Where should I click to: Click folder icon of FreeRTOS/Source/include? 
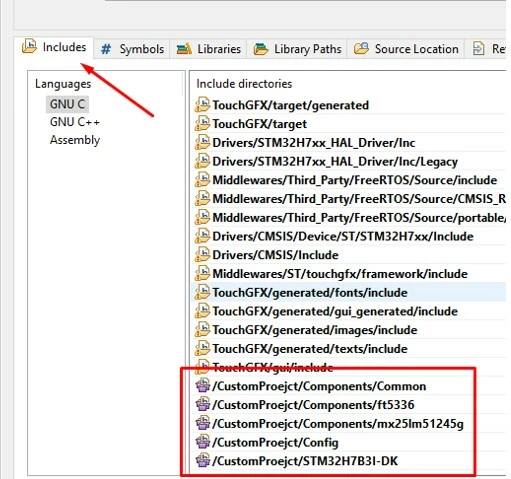pyautogui.click(x=202, y=179)
